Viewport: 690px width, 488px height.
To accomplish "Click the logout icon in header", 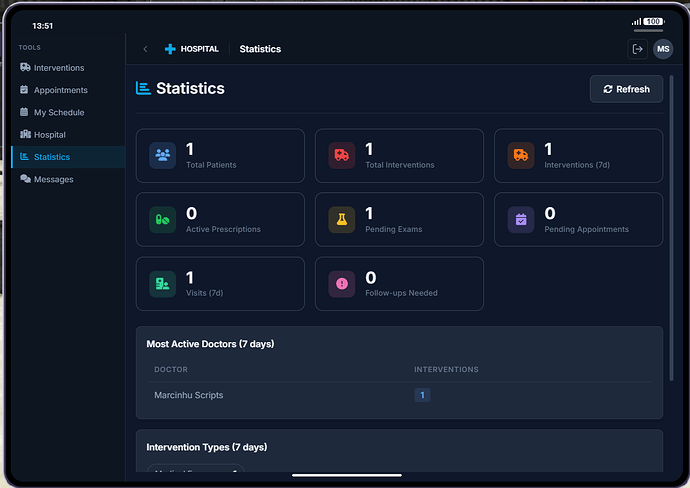I will click(637, 49).
